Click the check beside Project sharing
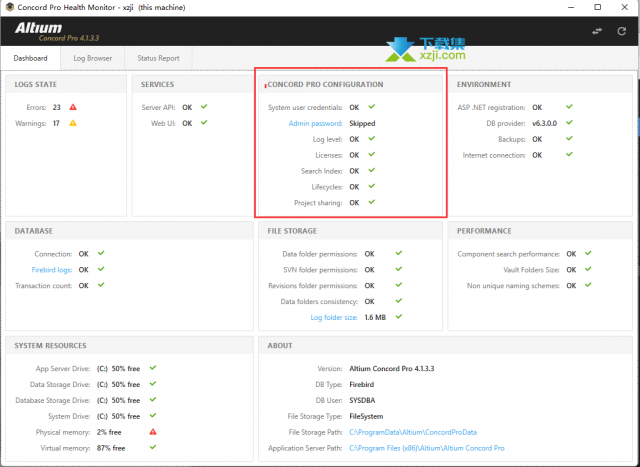 point(371,202)
